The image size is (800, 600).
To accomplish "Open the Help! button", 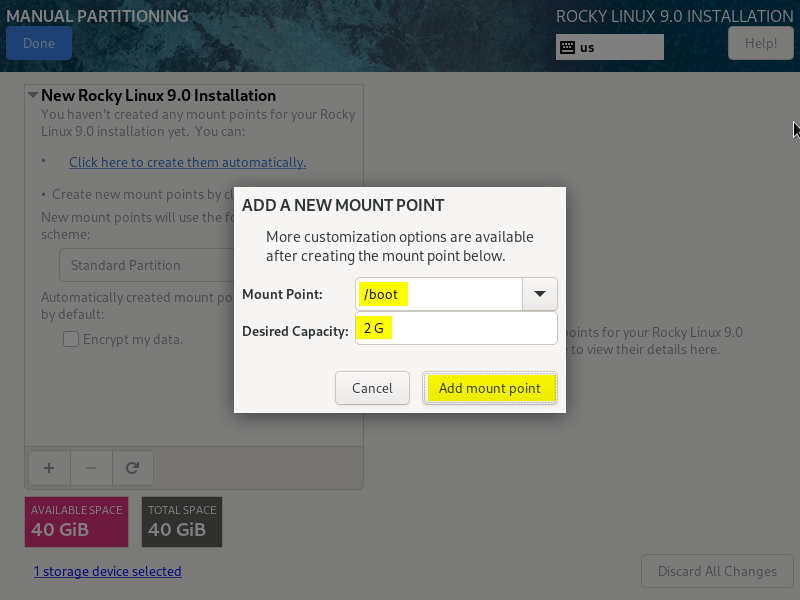I will 760,43.
